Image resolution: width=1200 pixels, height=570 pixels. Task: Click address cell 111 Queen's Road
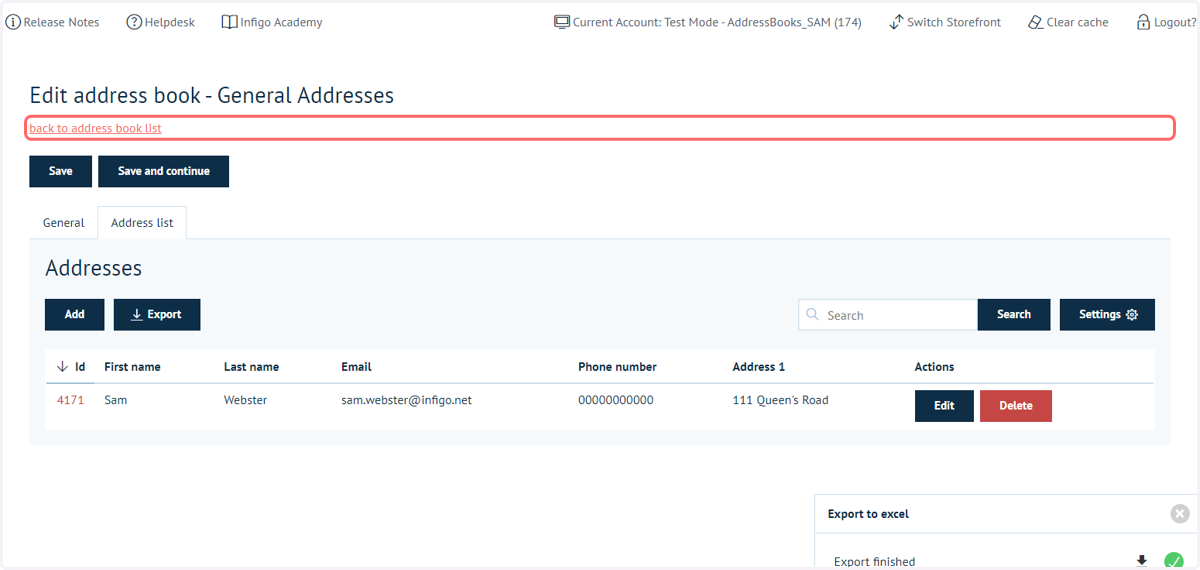pyautogui.click(x=780, y=400)
